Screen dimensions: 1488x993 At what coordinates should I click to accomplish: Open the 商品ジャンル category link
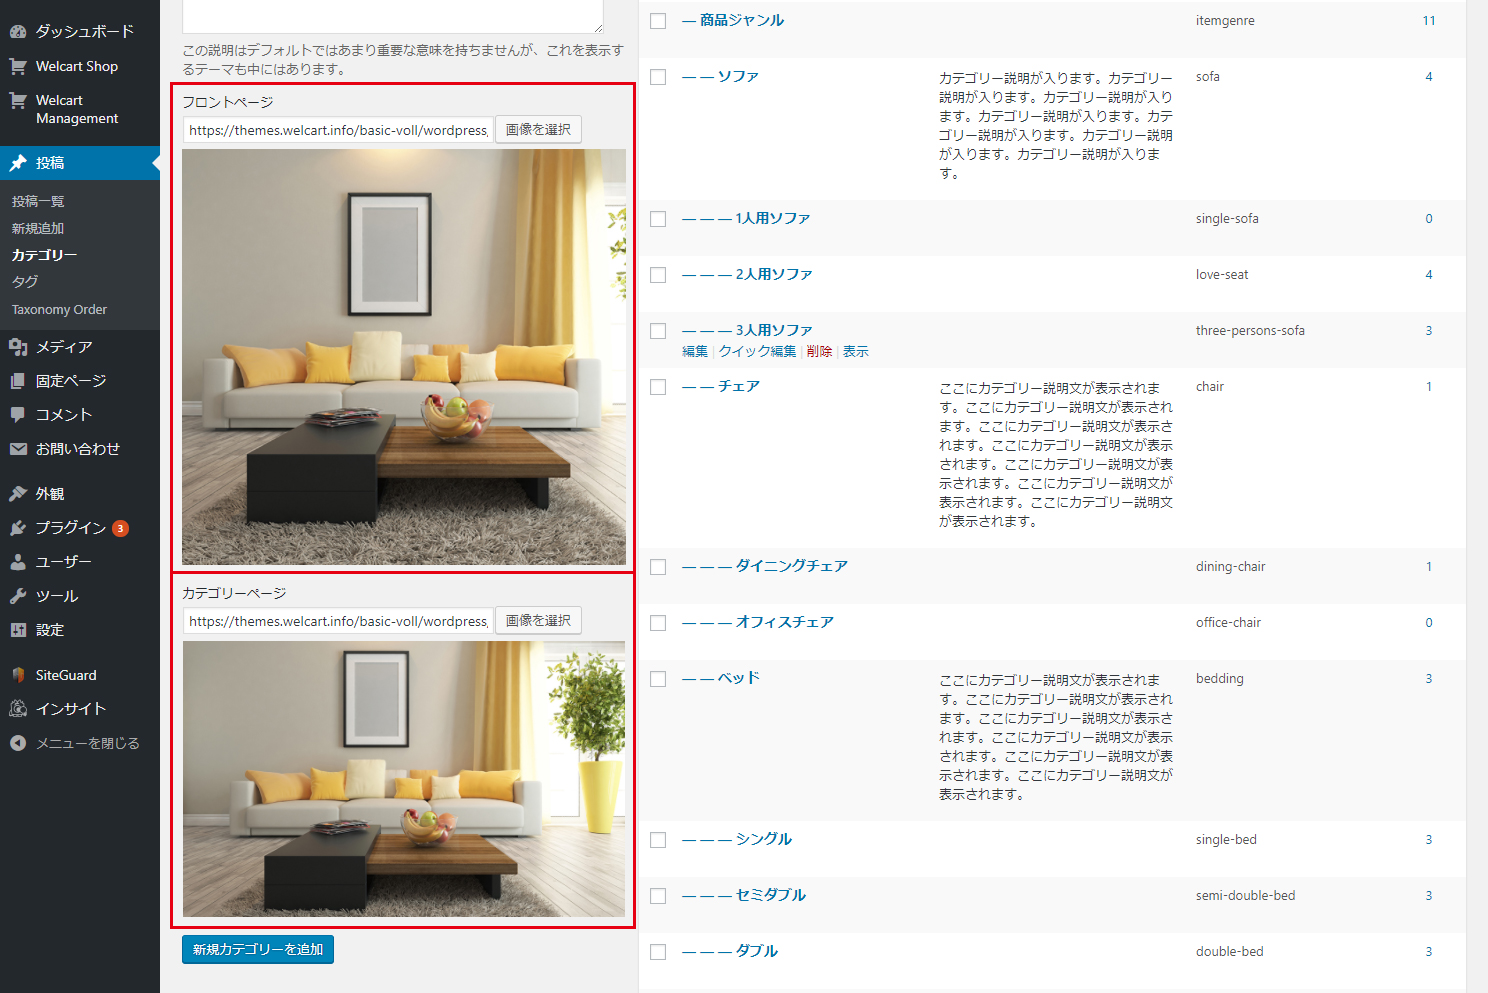[x=742, y=20]
